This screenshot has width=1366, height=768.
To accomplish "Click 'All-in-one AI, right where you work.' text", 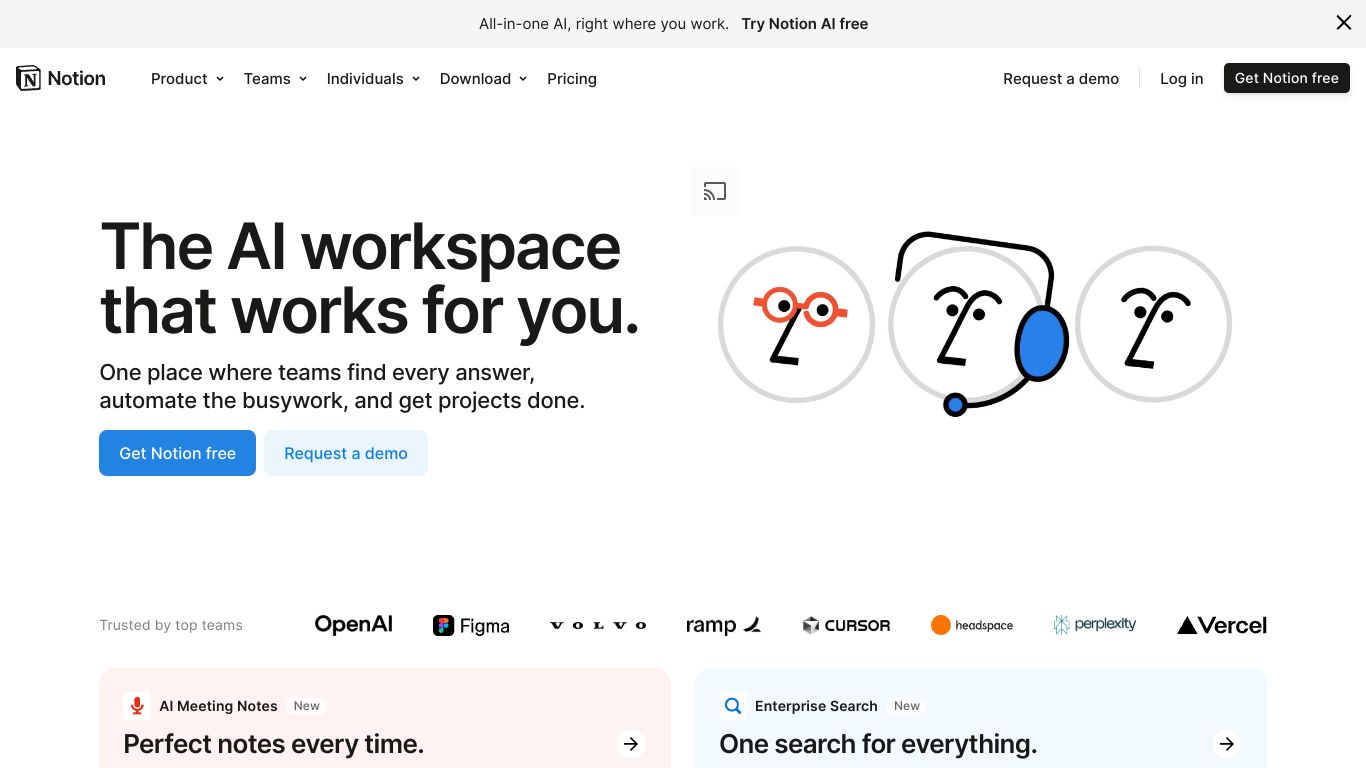I will tap(604, 24).
